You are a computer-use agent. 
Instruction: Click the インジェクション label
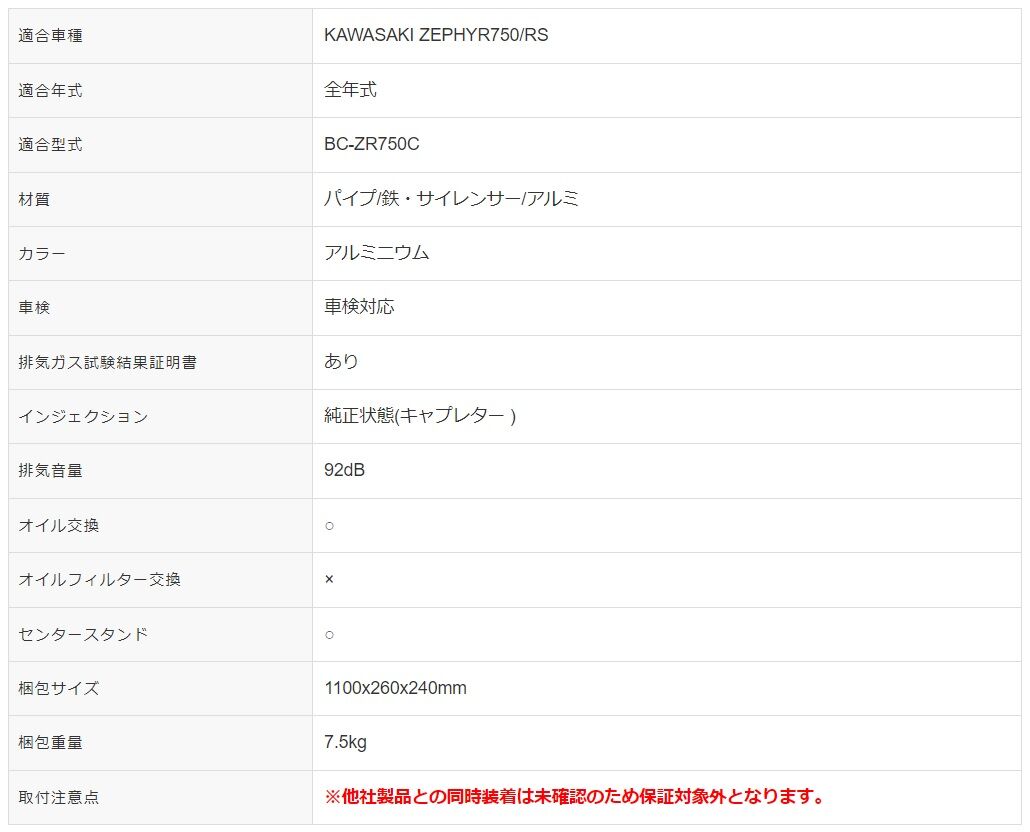(x=83, y=416)
